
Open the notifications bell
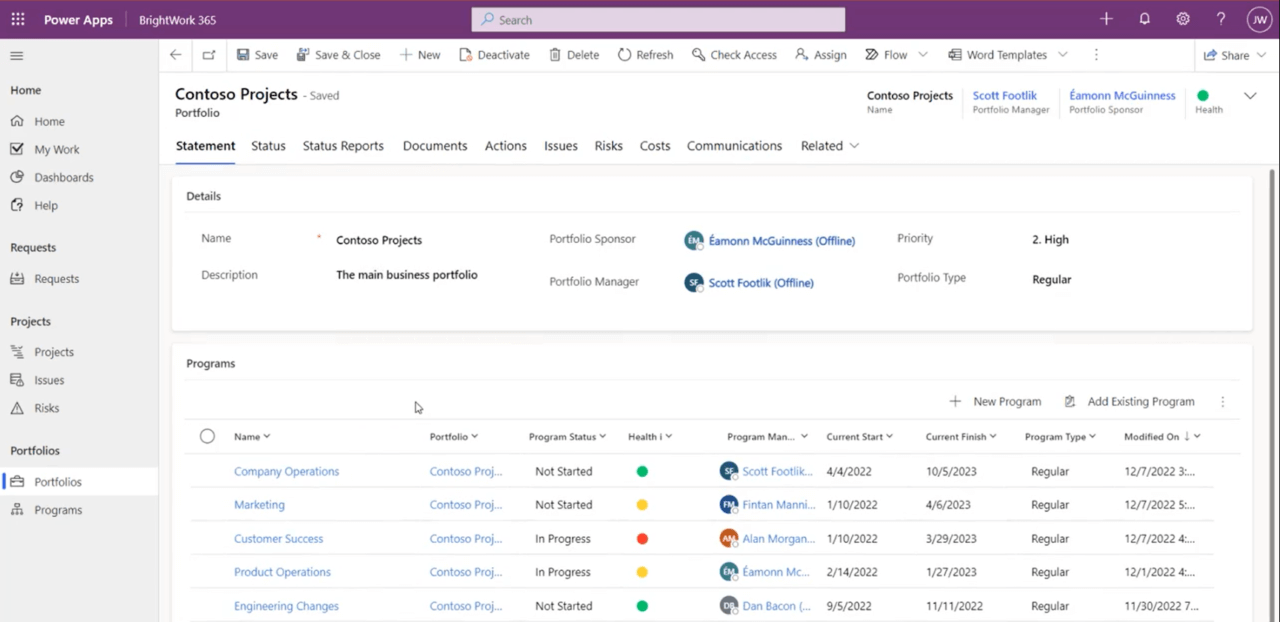pyautogui.click(x=1144, y=19)
